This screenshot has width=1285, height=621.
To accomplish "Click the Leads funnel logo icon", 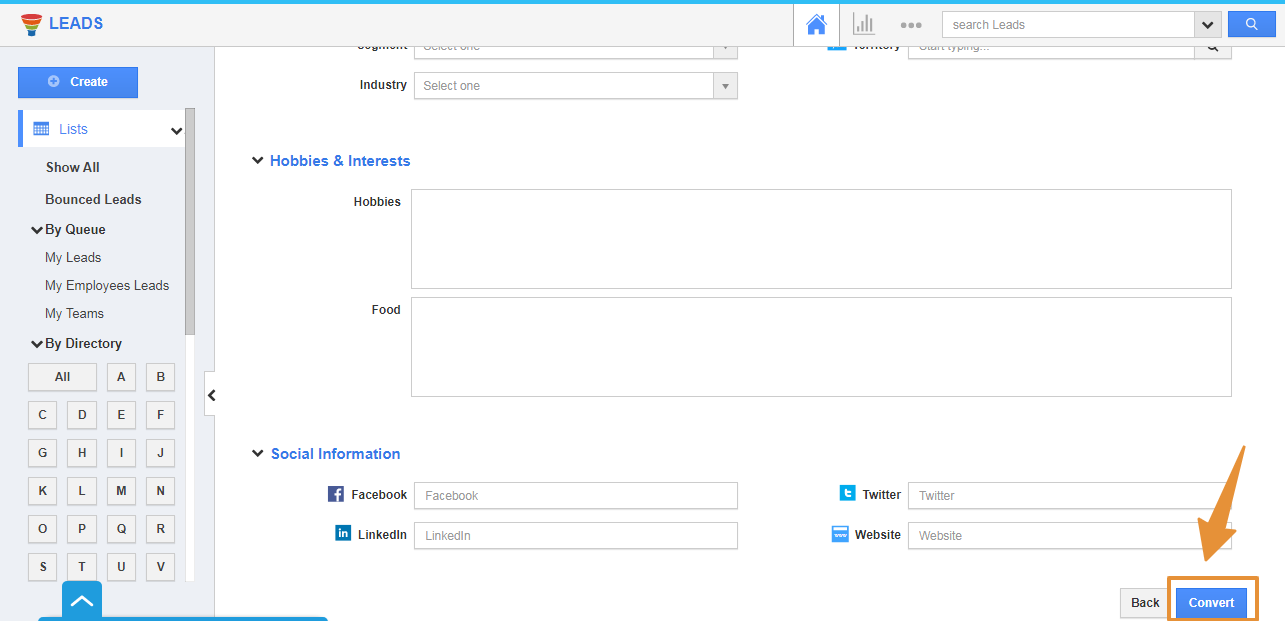I will (x=31, y=24).
